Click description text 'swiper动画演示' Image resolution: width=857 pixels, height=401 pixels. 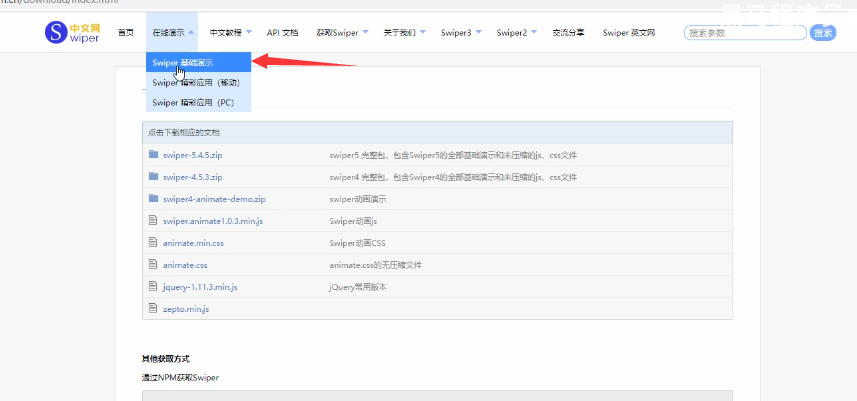point(358,199)
